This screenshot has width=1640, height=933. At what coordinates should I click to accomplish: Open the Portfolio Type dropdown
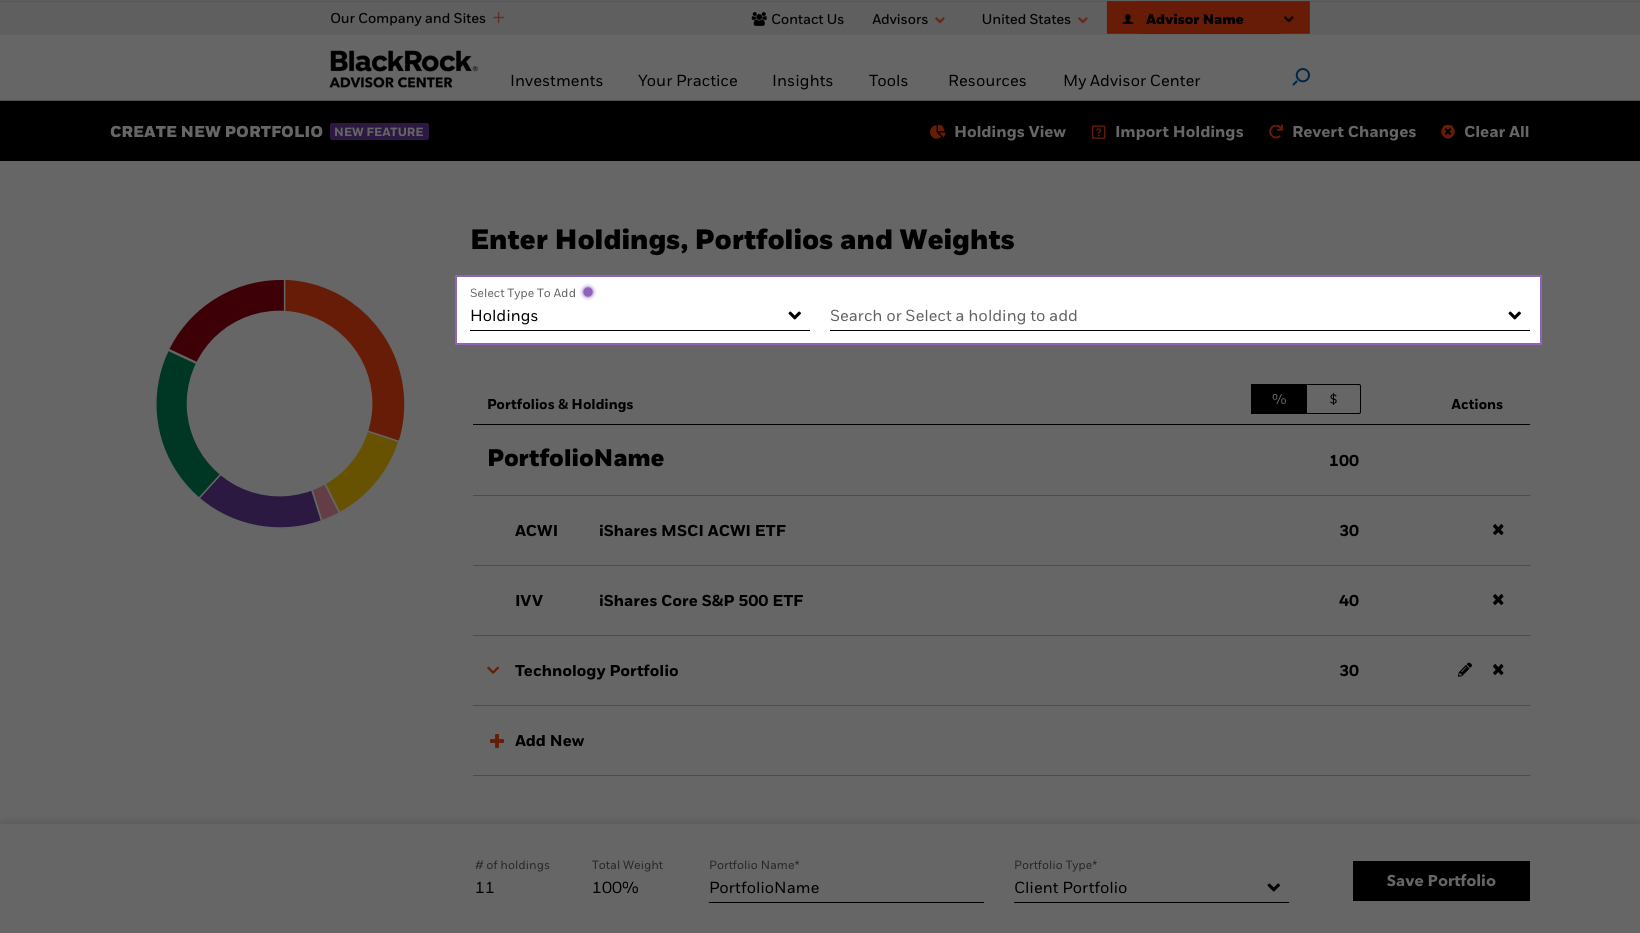tap(1151, 888)
